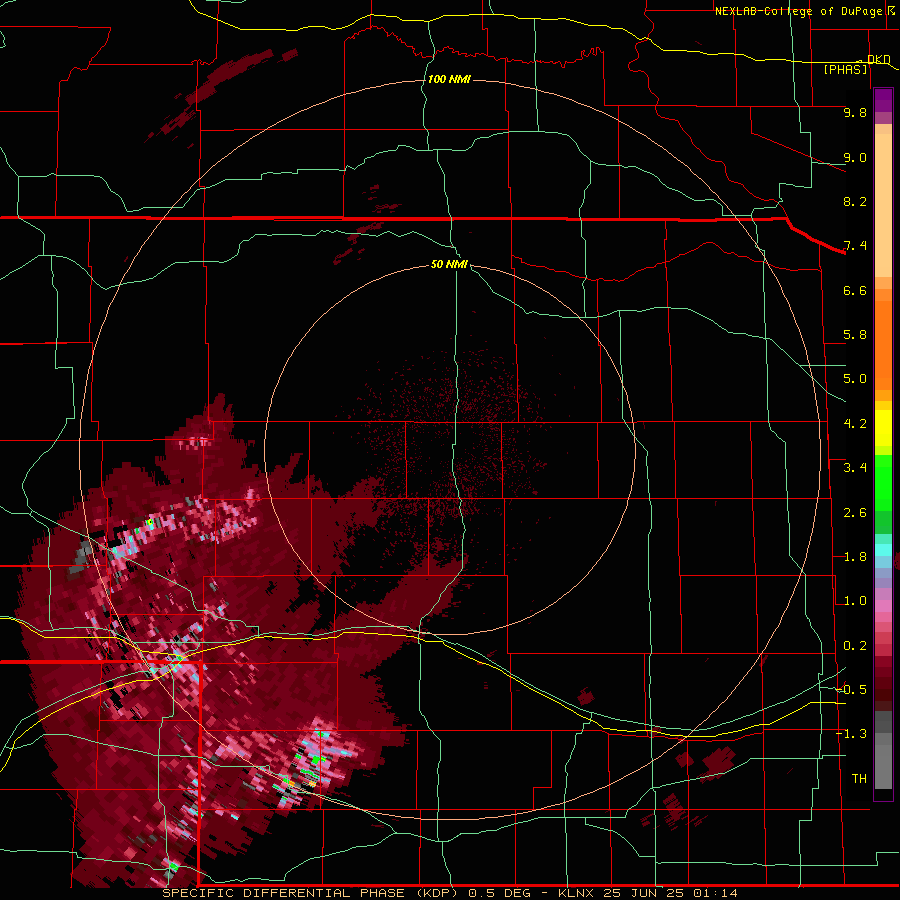Click the 5.8 legend value
The width and height of the screenshot is (900, 900).
(855, 335)
